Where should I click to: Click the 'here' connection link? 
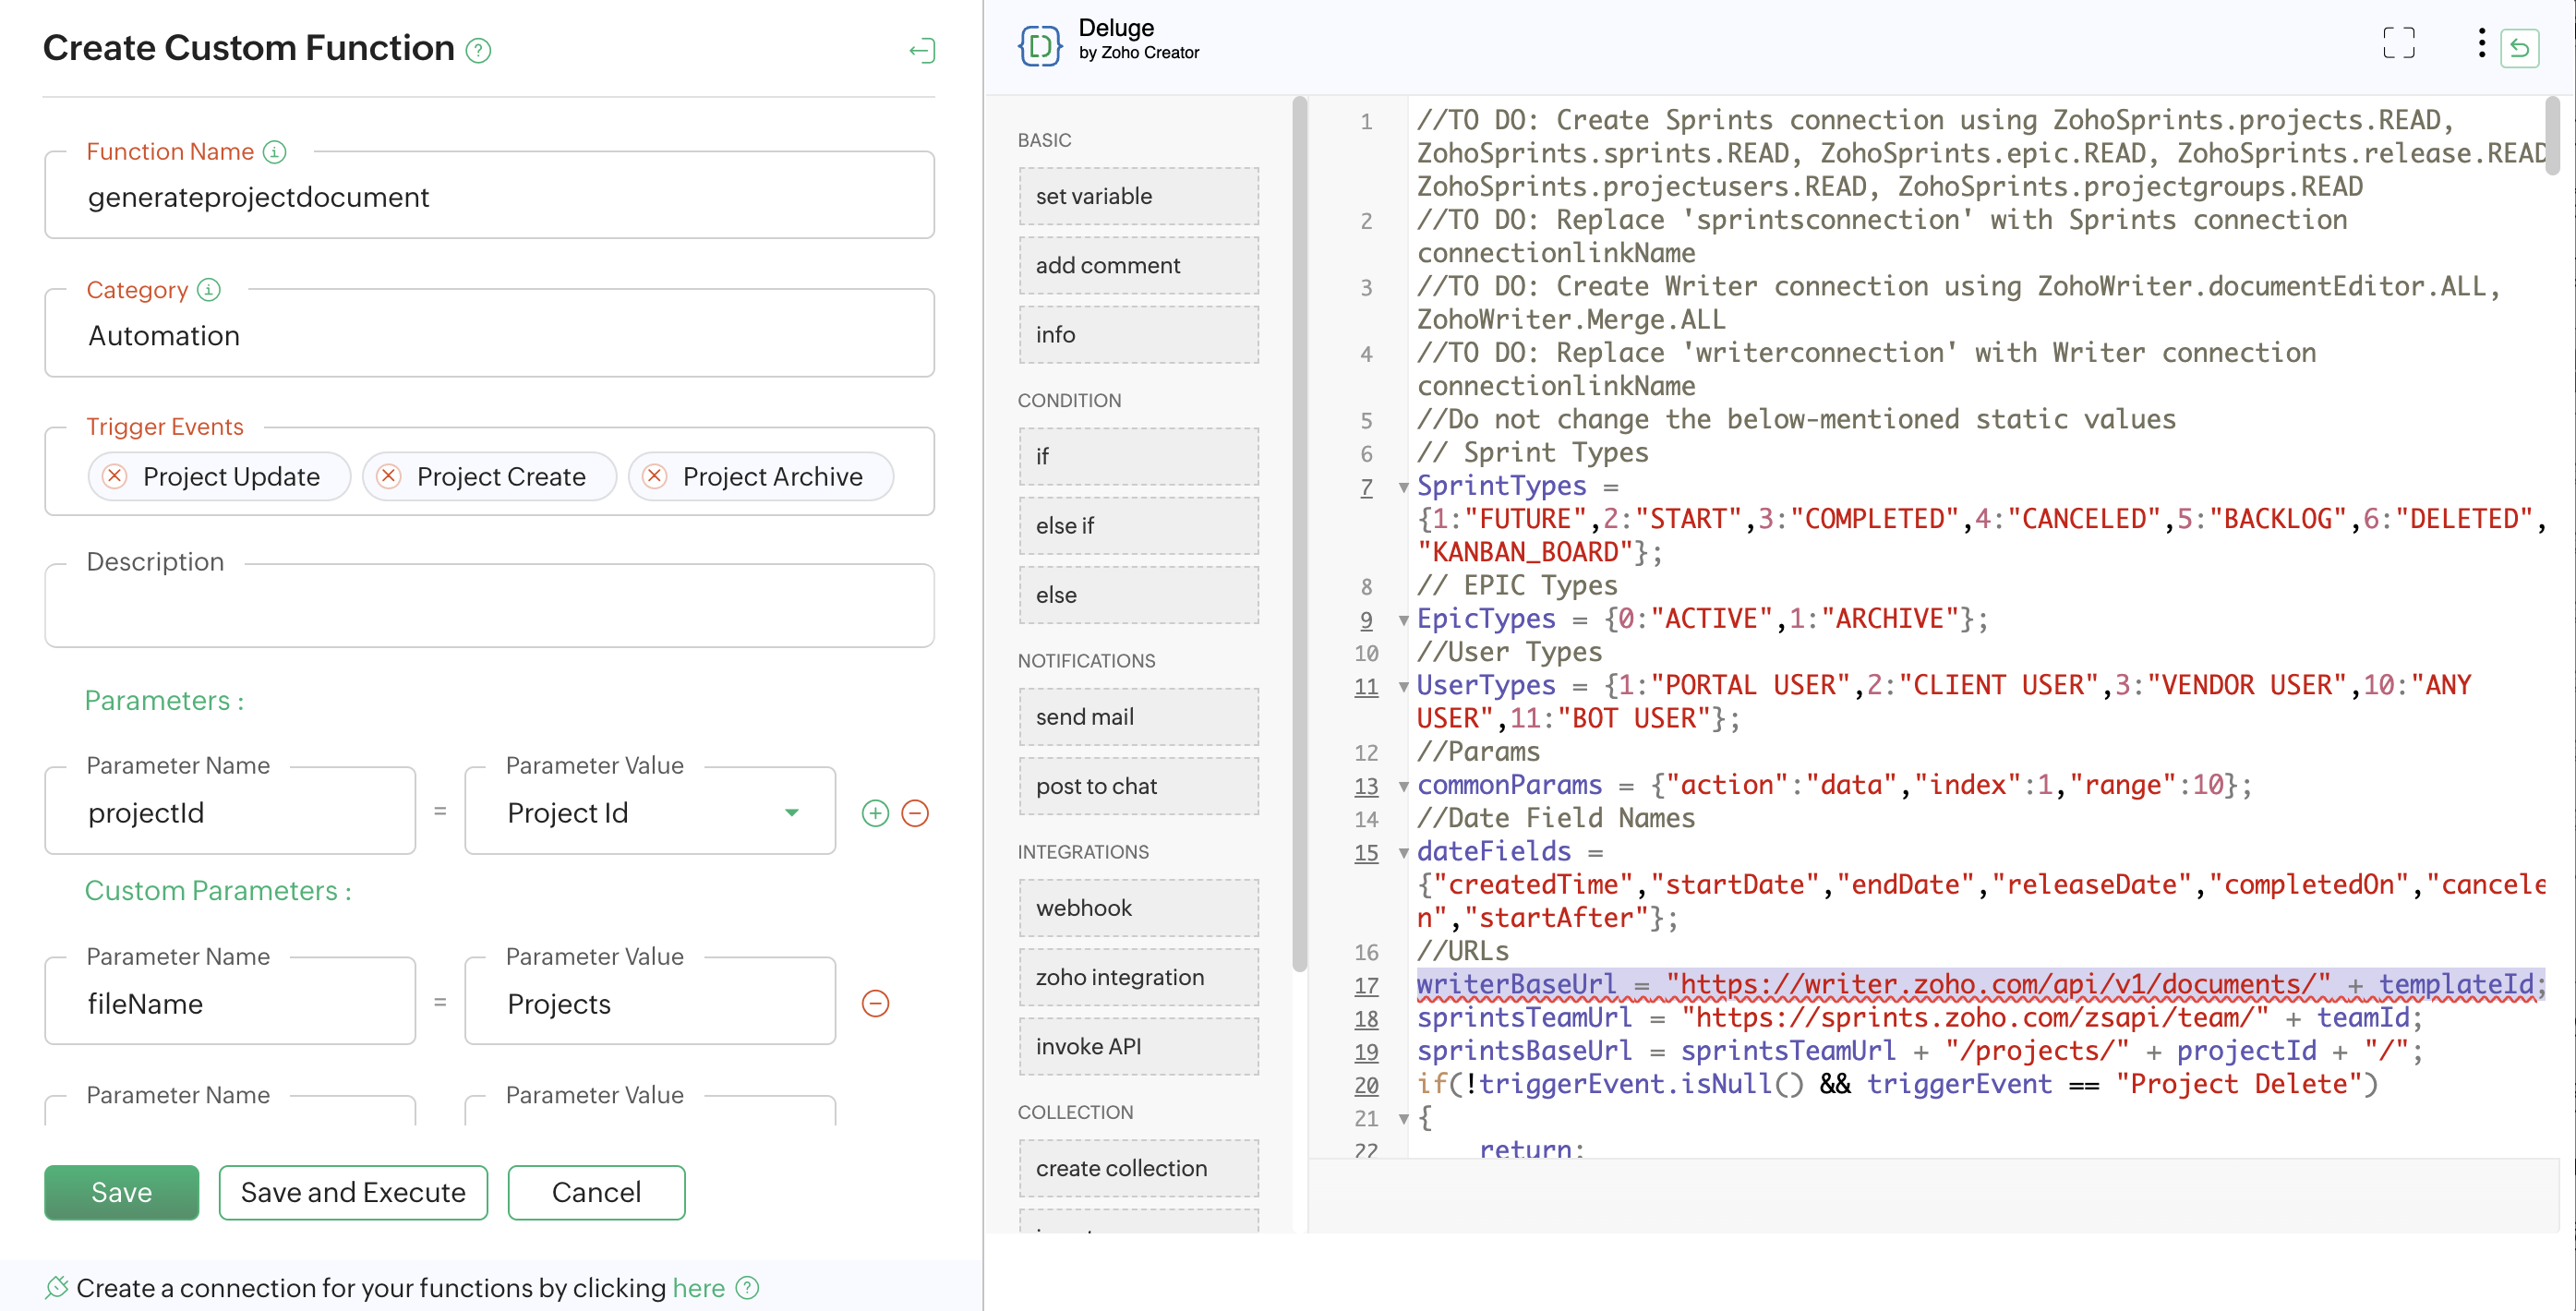tap(698, 1288)
